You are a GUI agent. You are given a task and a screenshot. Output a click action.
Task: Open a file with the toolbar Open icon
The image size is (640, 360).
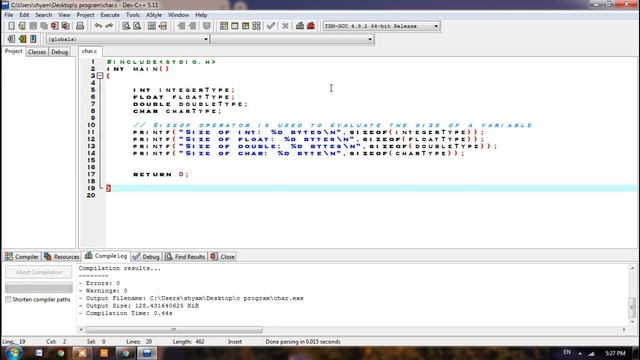tap(22, 26)
